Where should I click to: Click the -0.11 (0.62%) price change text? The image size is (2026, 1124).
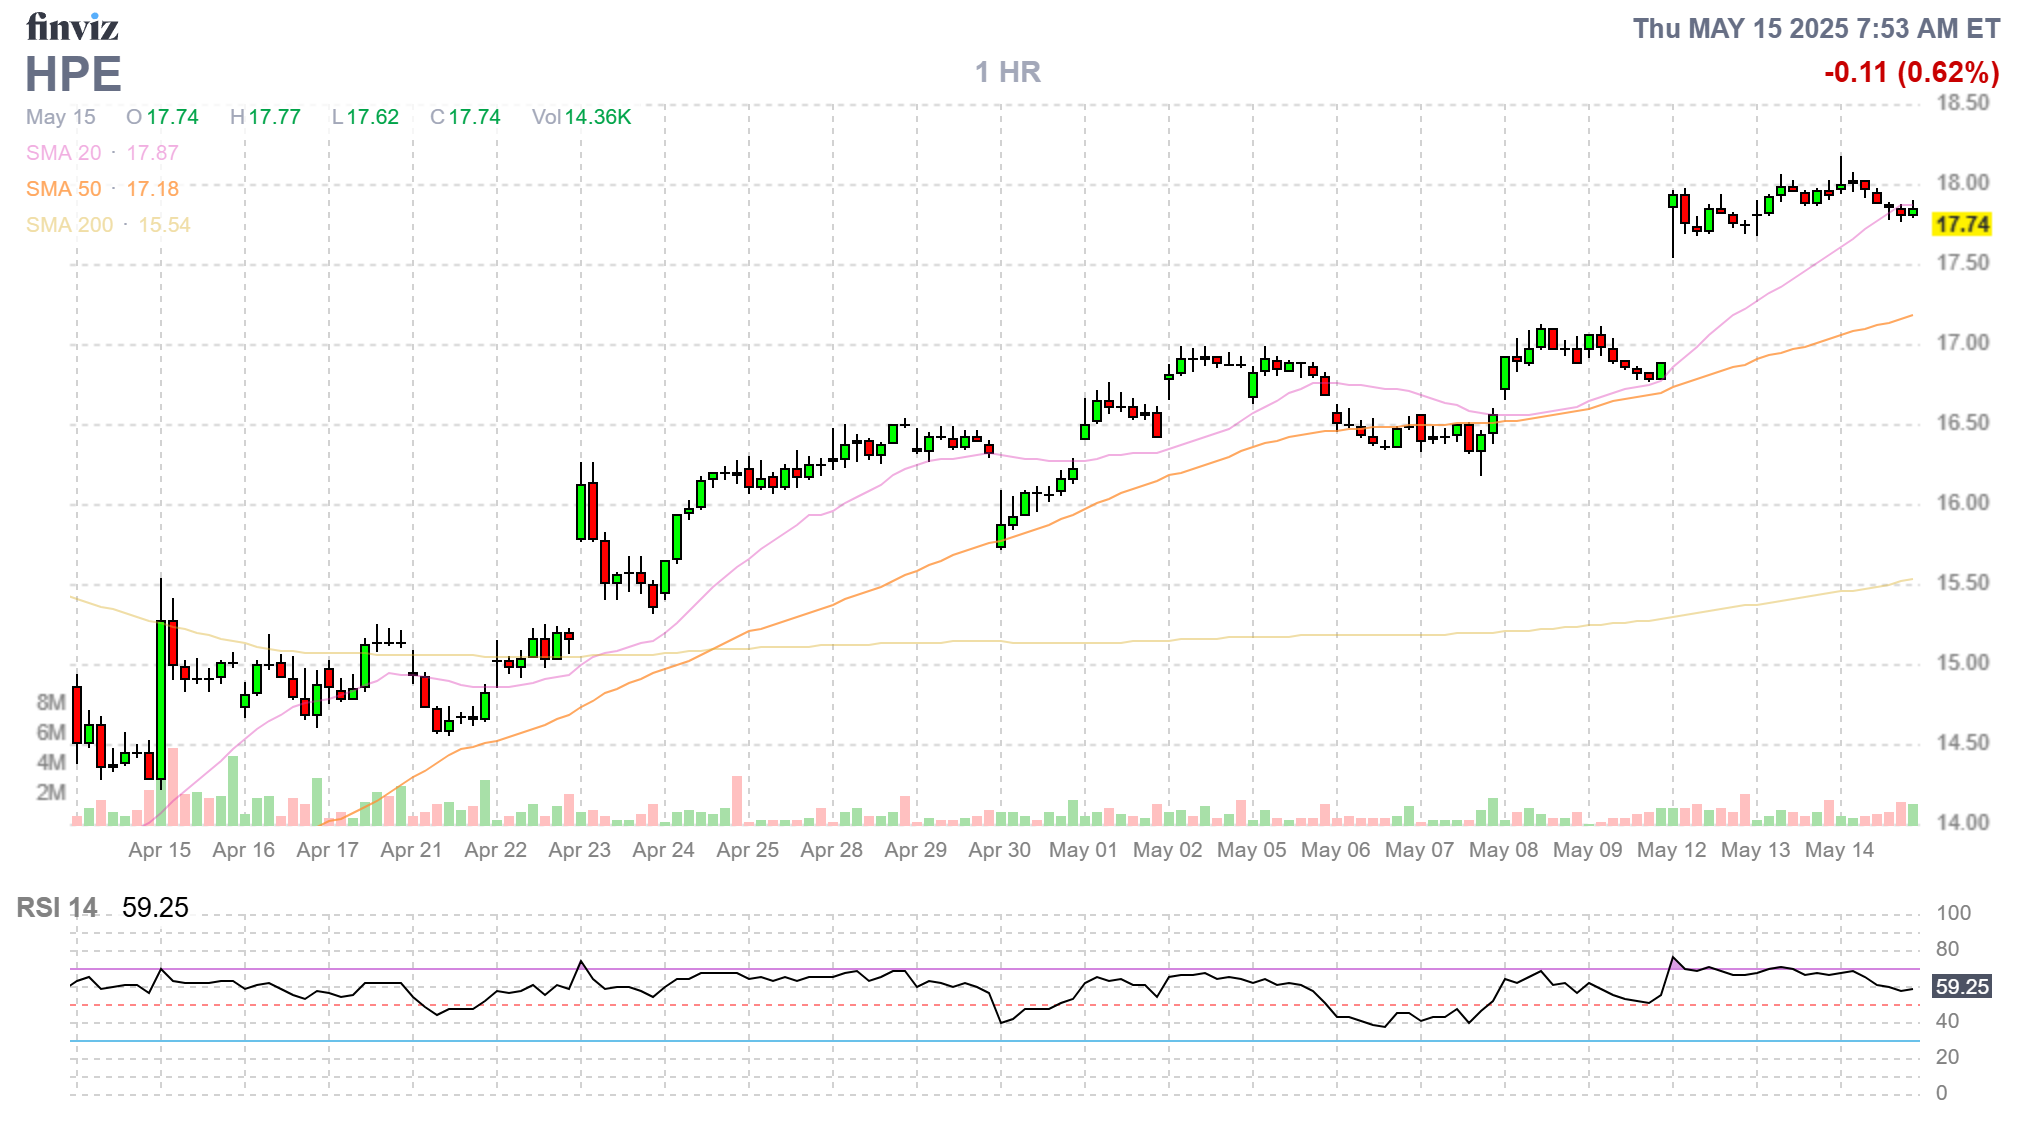pyautogui.click(x=1911, y=72)
